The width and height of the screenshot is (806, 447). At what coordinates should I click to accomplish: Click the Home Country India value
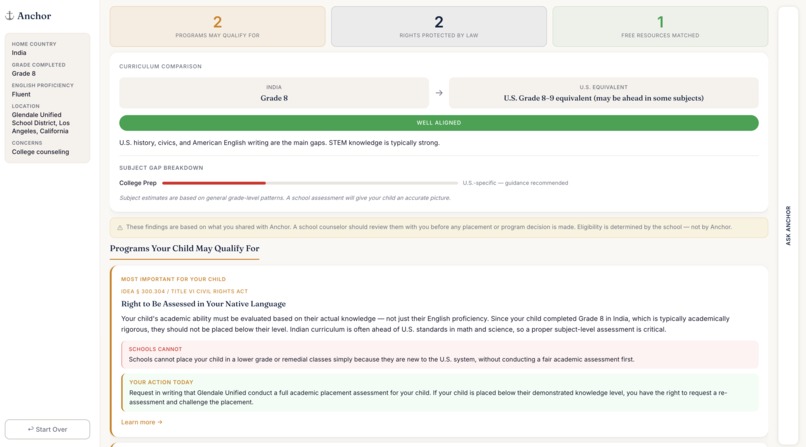(19, 52)
